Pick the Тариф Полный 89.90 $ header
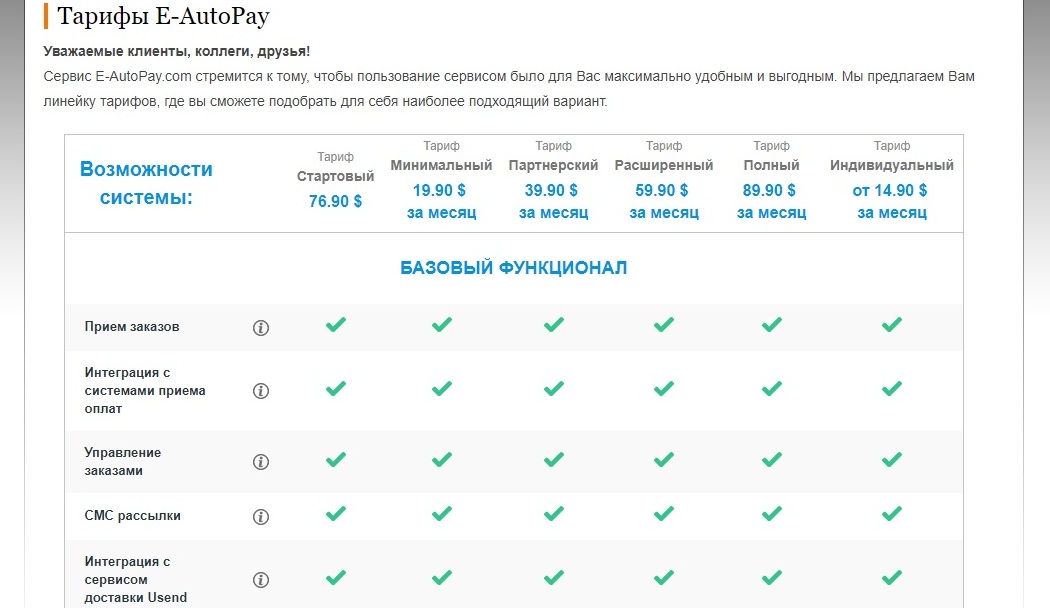 tap(771, 180)
